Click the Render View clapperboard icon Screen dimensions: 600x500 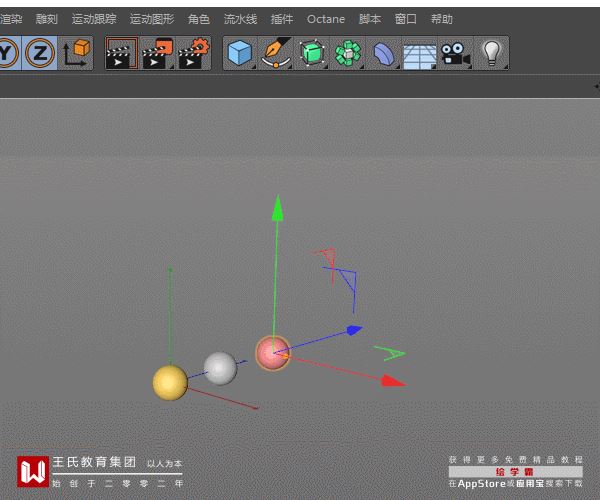[121, 53]
